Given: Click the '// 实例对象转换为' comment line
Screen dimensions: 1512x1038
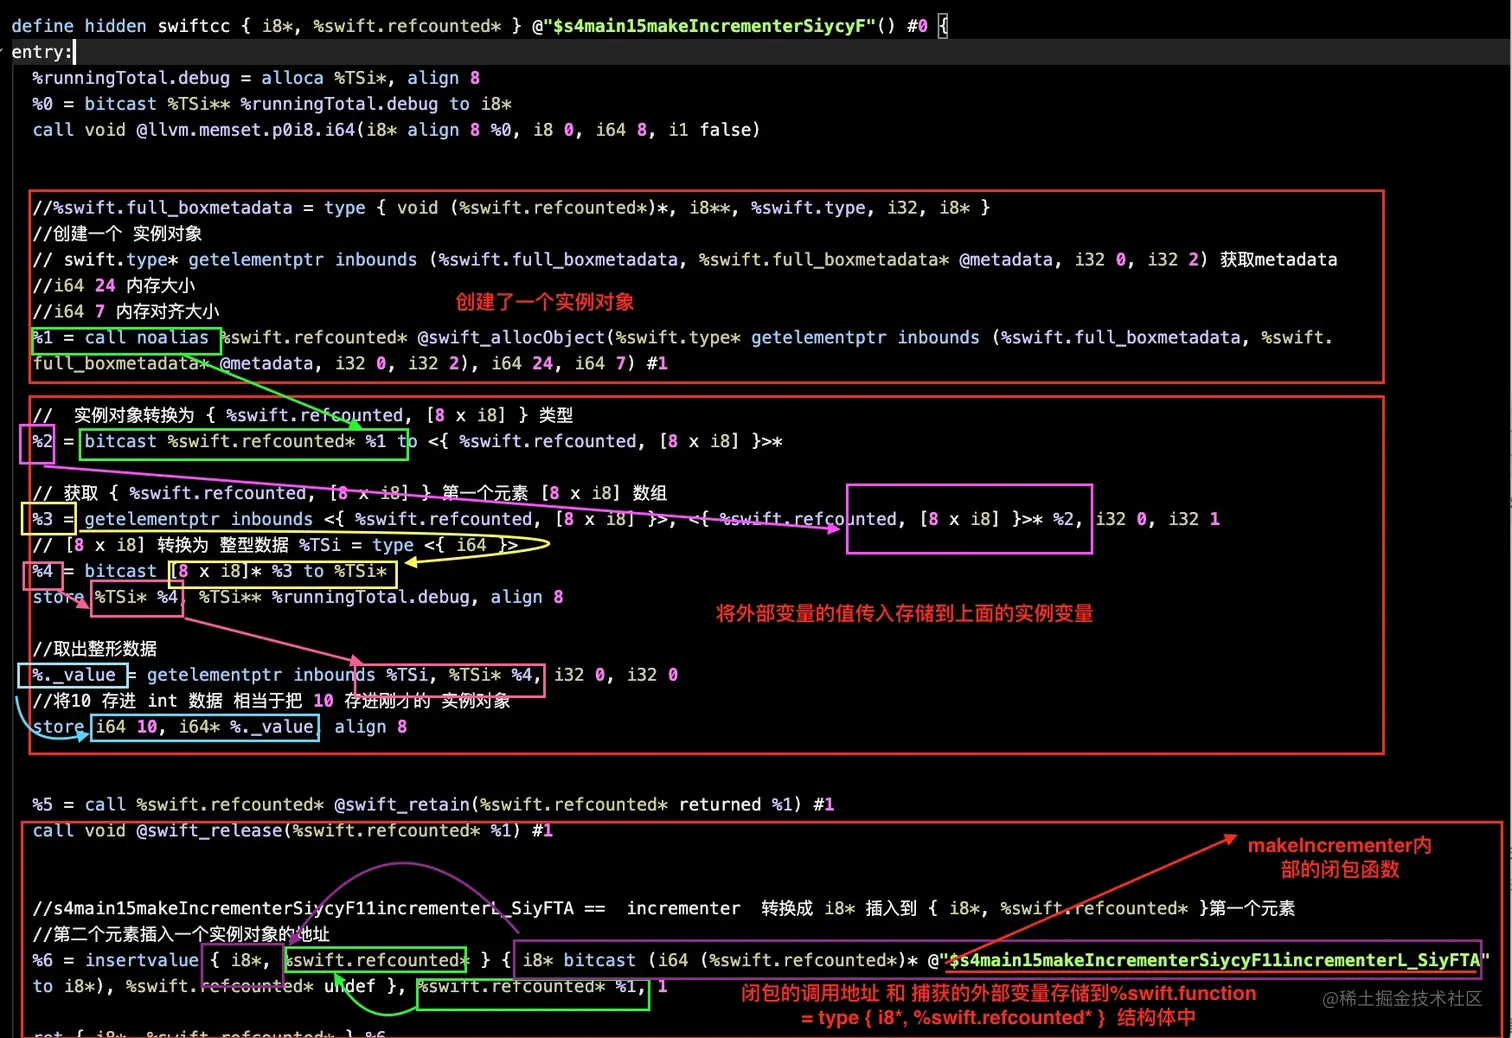Looking at the screenshot, I should click(x=303, y=415).
